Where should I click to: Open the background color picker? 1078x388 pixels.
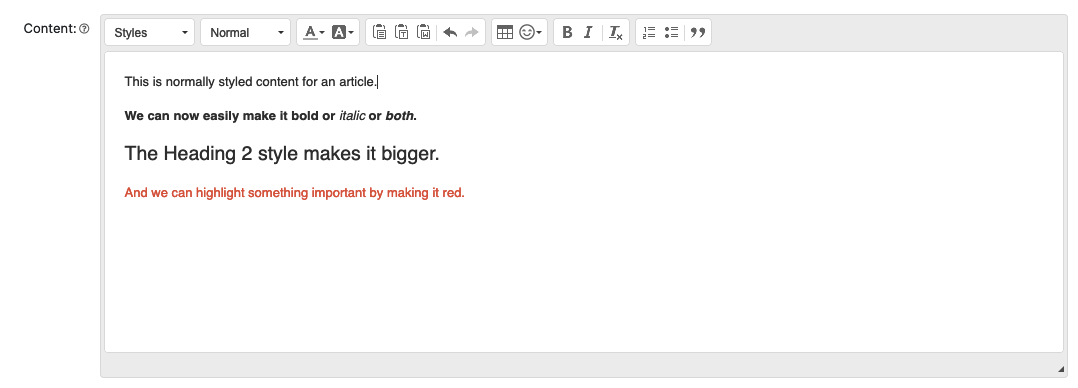tap(342, 32)
